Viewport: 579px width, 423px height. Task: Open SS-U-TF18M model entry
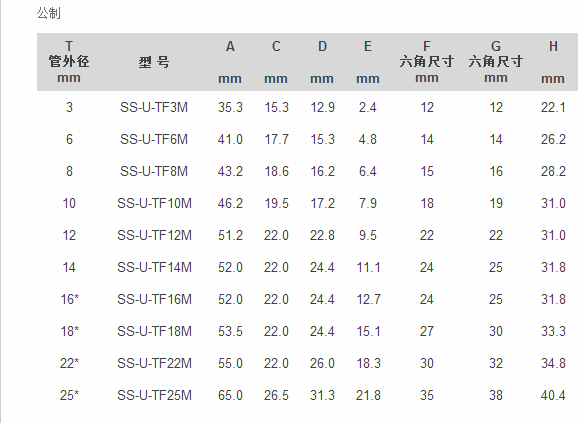pos(154,331)
